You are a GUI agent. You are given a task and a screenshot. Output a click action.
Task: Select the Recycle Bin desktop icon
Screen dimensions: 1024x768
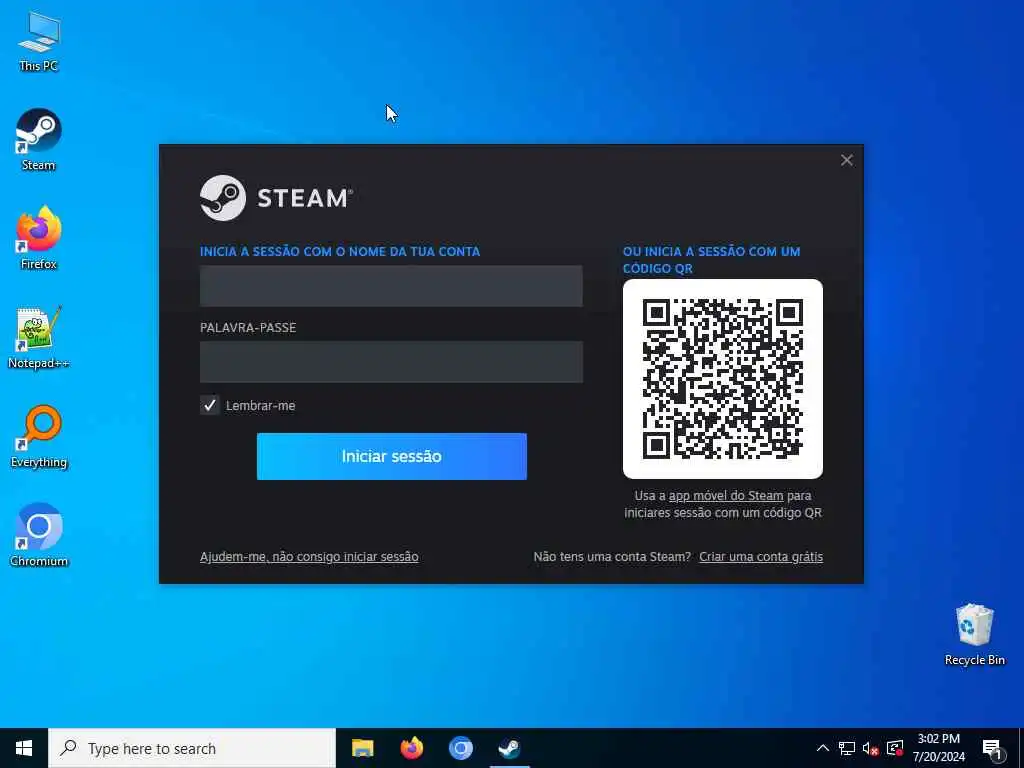click(974, 634)
